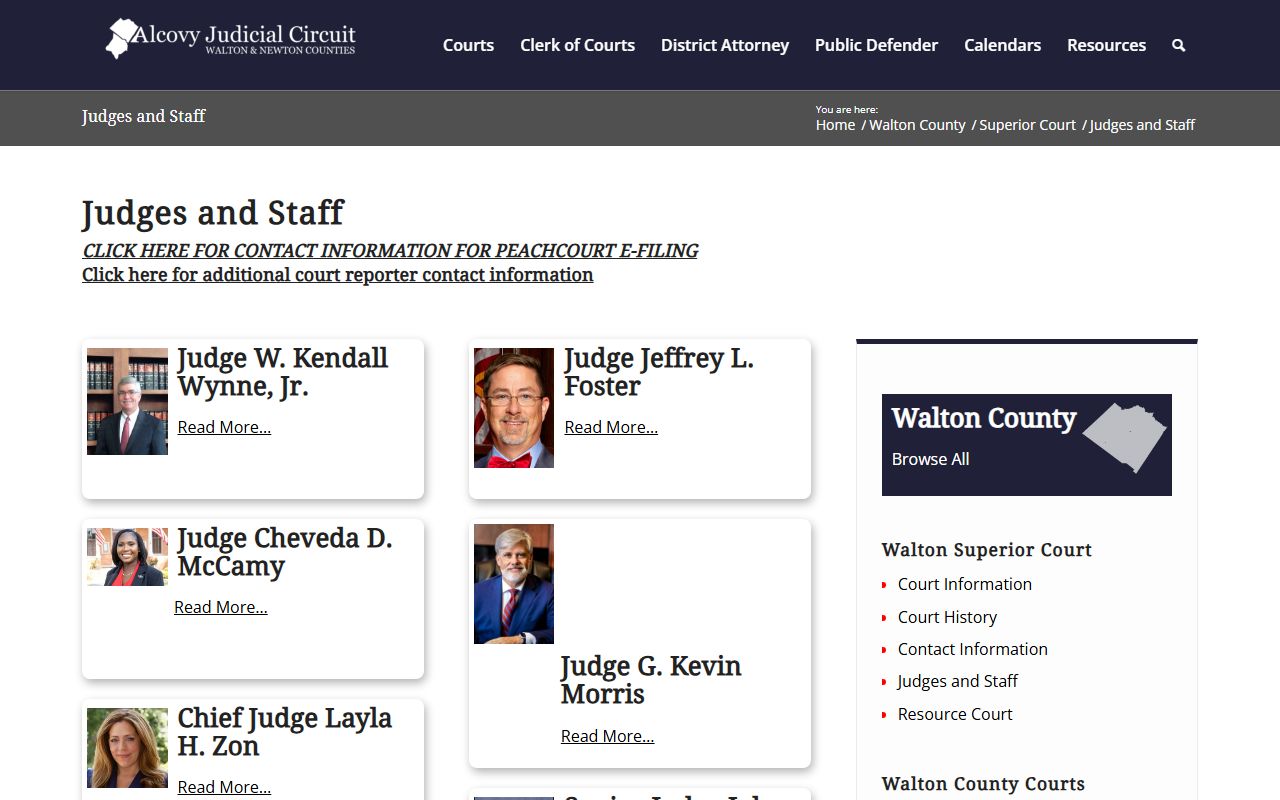Click the photo of Judge W. Kendall Wynne, Jr.
The image size is (1280, 800).
click(127, 401)
